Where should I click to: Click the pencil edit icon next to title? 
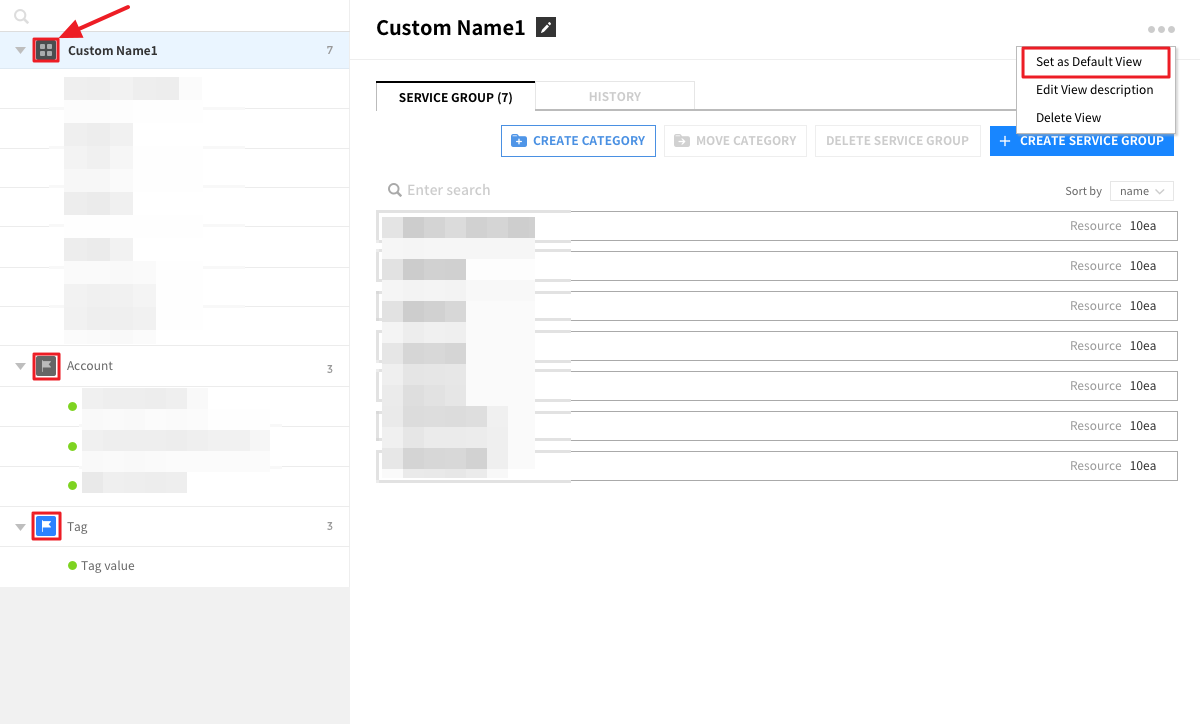pyautogui.click(x=545, y=28)
